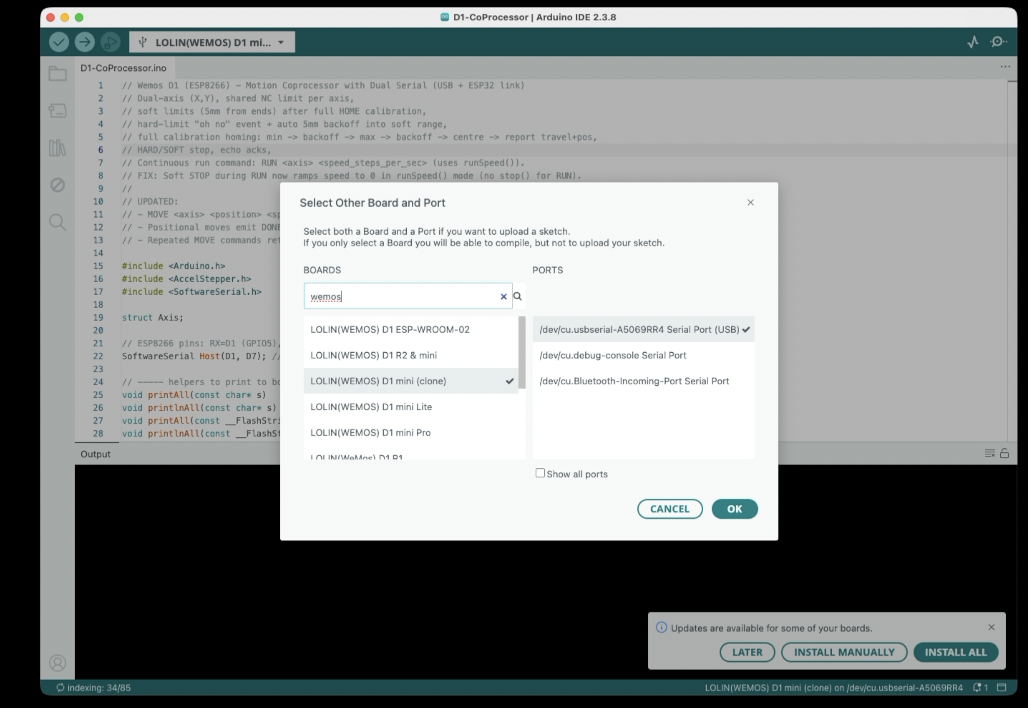The image size is (1028, 708).
Task: Click the board search magnifier icon
Action: coord(517,296)
